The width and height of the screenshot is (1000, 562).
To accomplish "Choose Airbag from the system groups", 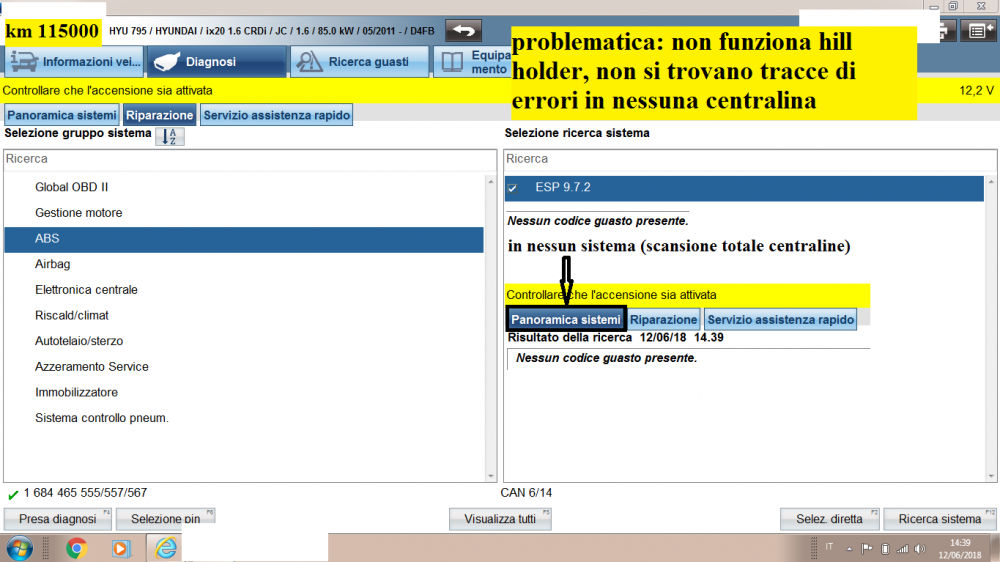I will [244, 264].
